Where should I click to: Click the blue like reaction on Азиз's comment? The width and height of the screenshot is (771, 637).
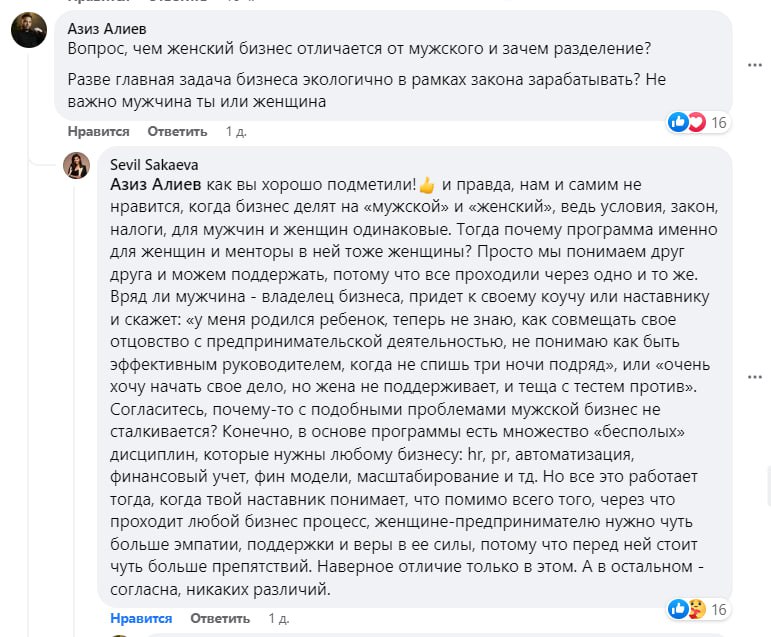point(679,122)
